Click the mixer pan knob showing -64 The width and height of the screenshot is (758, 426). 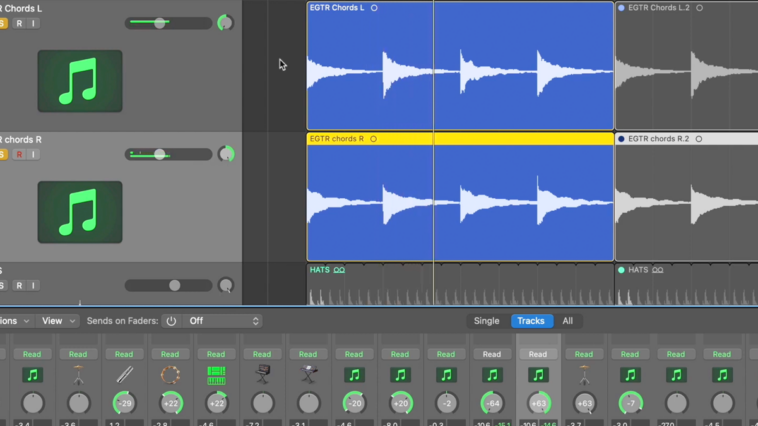(492, 403)
